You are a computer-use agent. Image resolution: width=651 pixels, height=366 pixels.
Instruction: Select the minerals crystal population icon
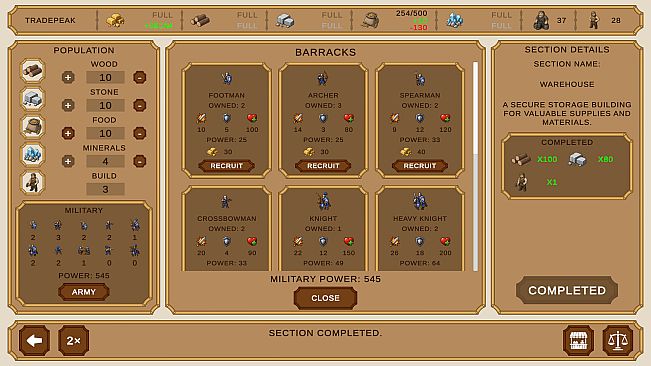click(32, 154)
